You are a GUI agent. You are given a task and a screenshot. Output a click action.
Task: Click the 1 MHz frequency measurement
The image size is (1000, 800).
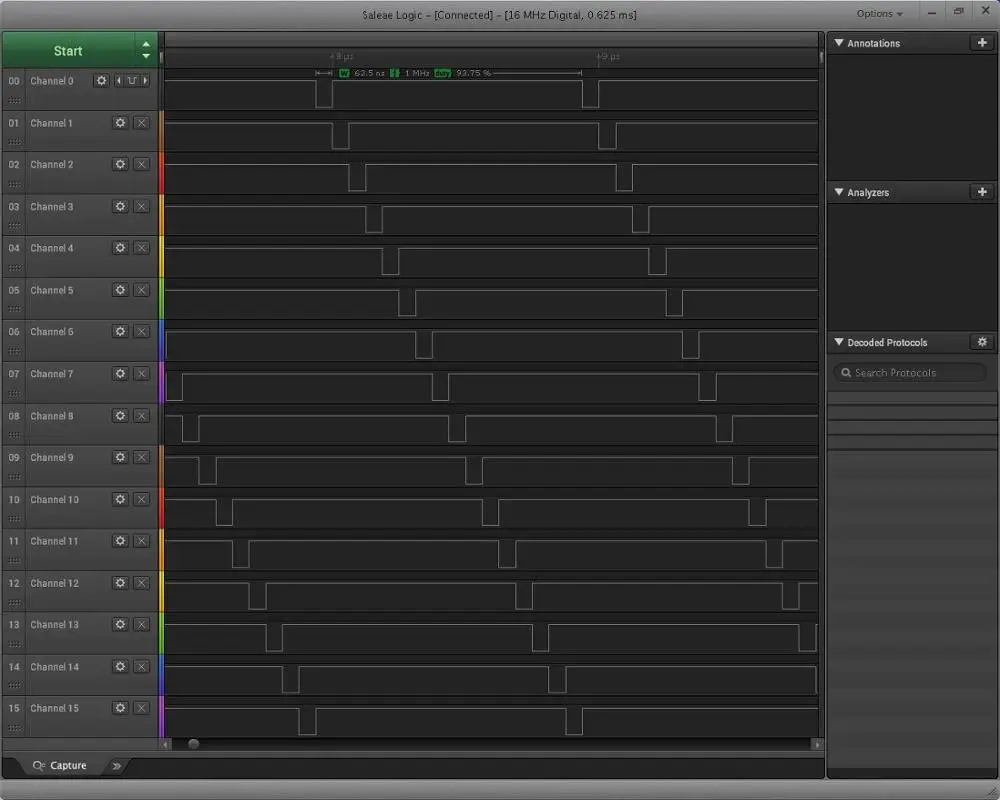tap(417, 73)
